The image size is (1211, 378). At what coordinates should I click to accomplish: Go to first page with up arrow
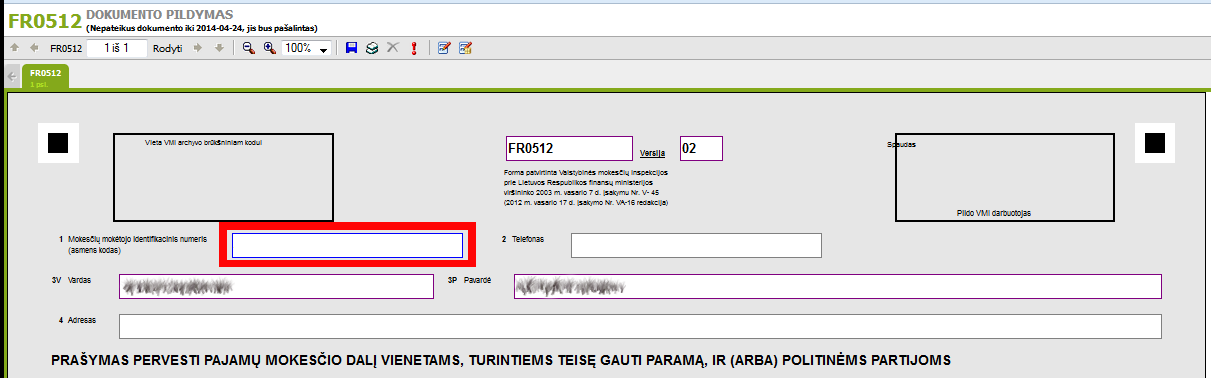[x=14, y=48]
